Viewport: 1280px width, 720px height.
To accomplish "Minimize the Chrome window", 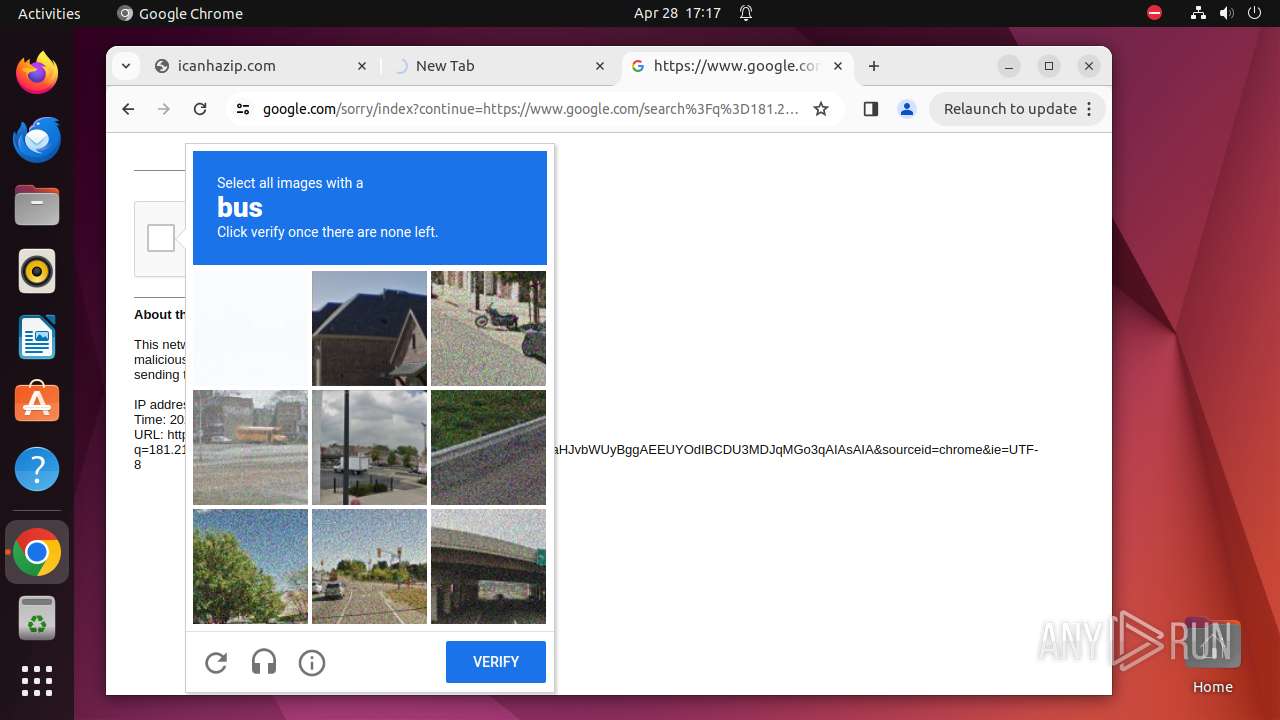I will (1009, 66).
